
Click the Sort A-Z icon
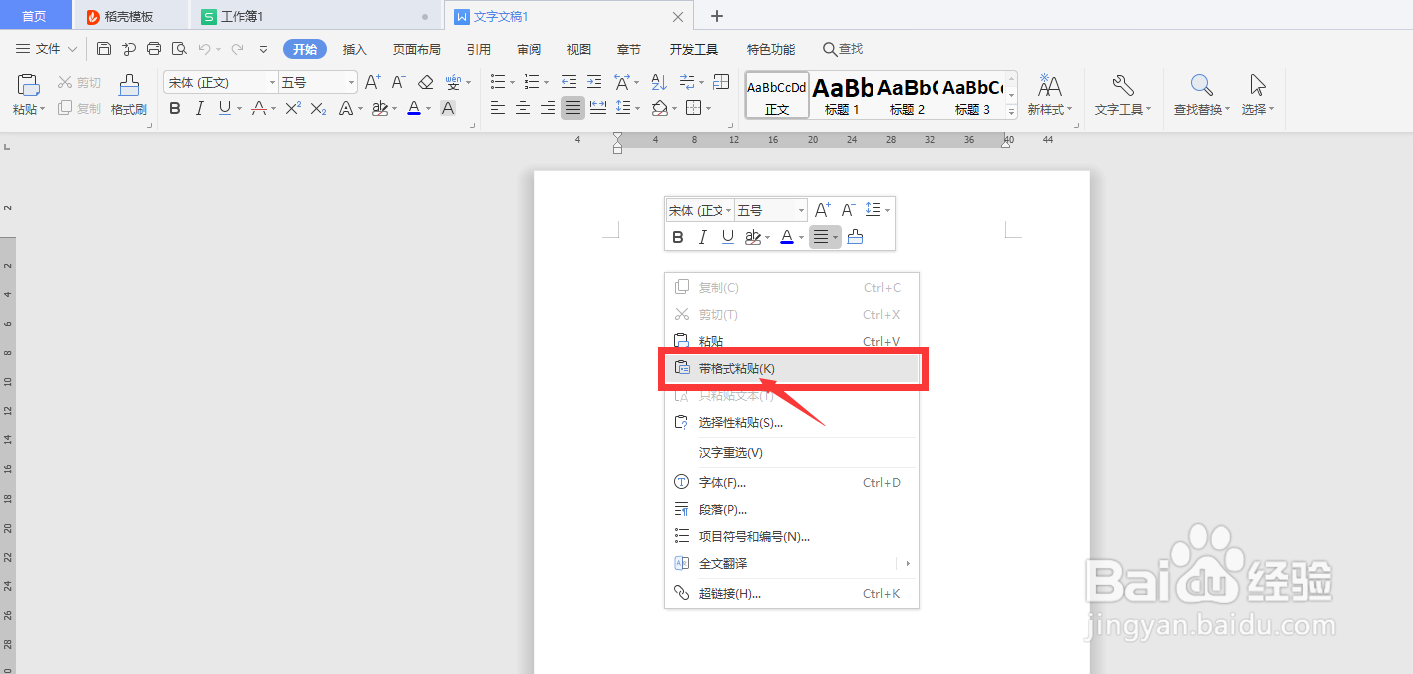coord(657,81)
